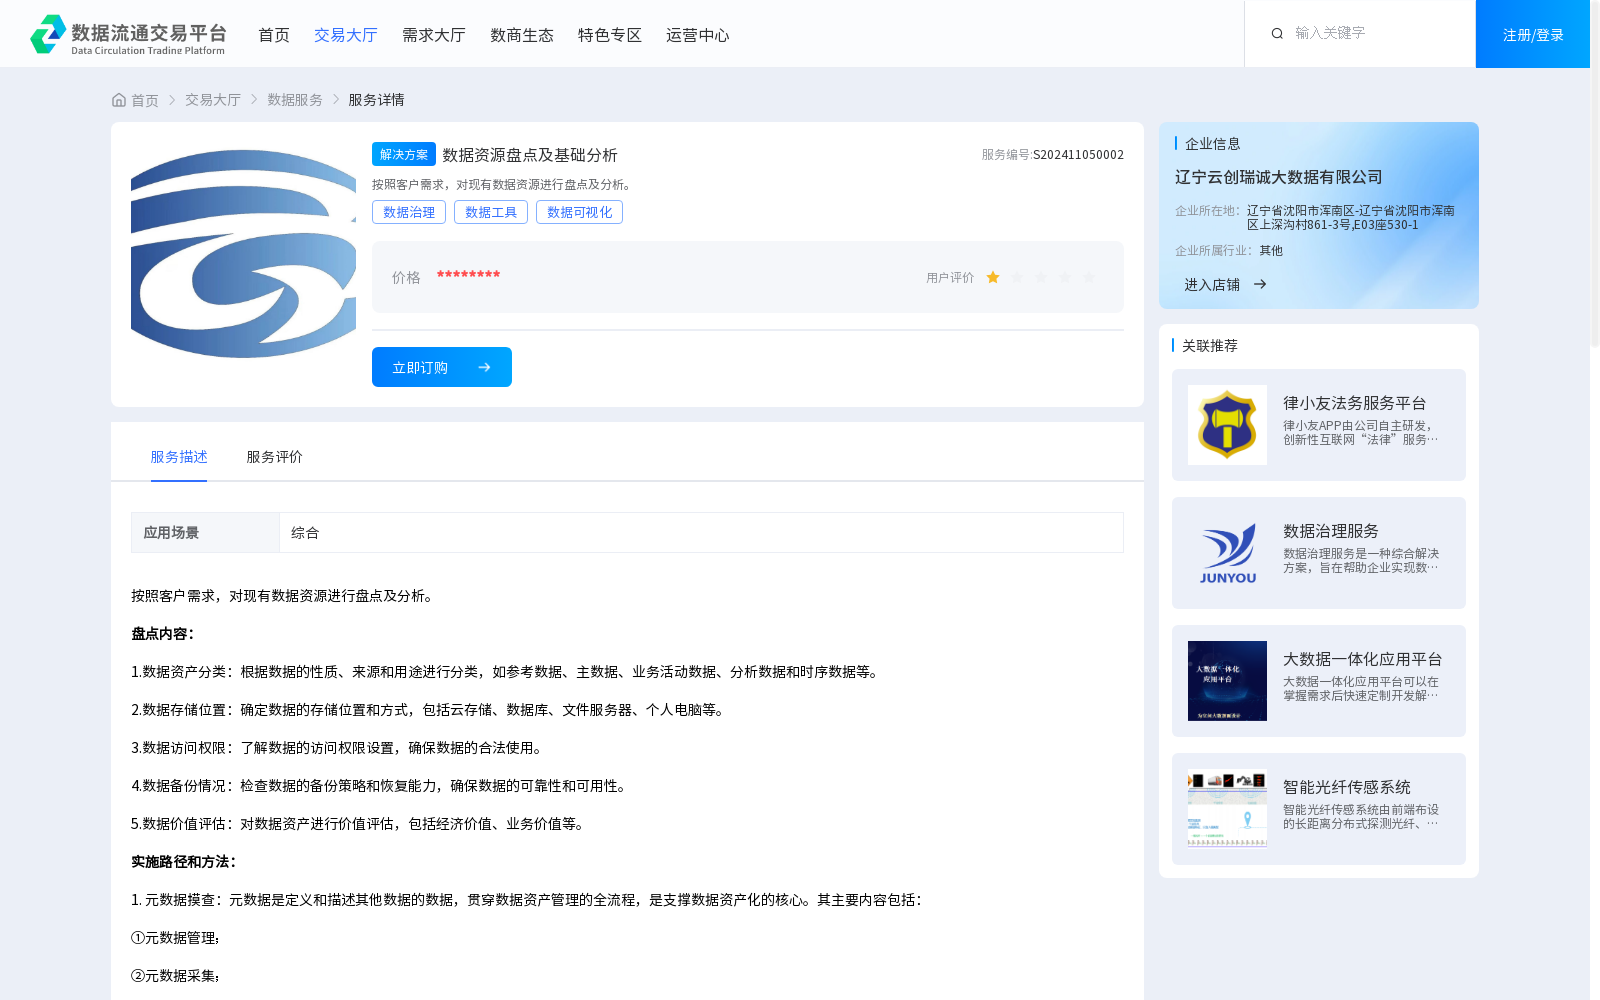The image size is (1600, 1000).
Task: Click the 应用场景 table header cell
Action: coord(205,533)
